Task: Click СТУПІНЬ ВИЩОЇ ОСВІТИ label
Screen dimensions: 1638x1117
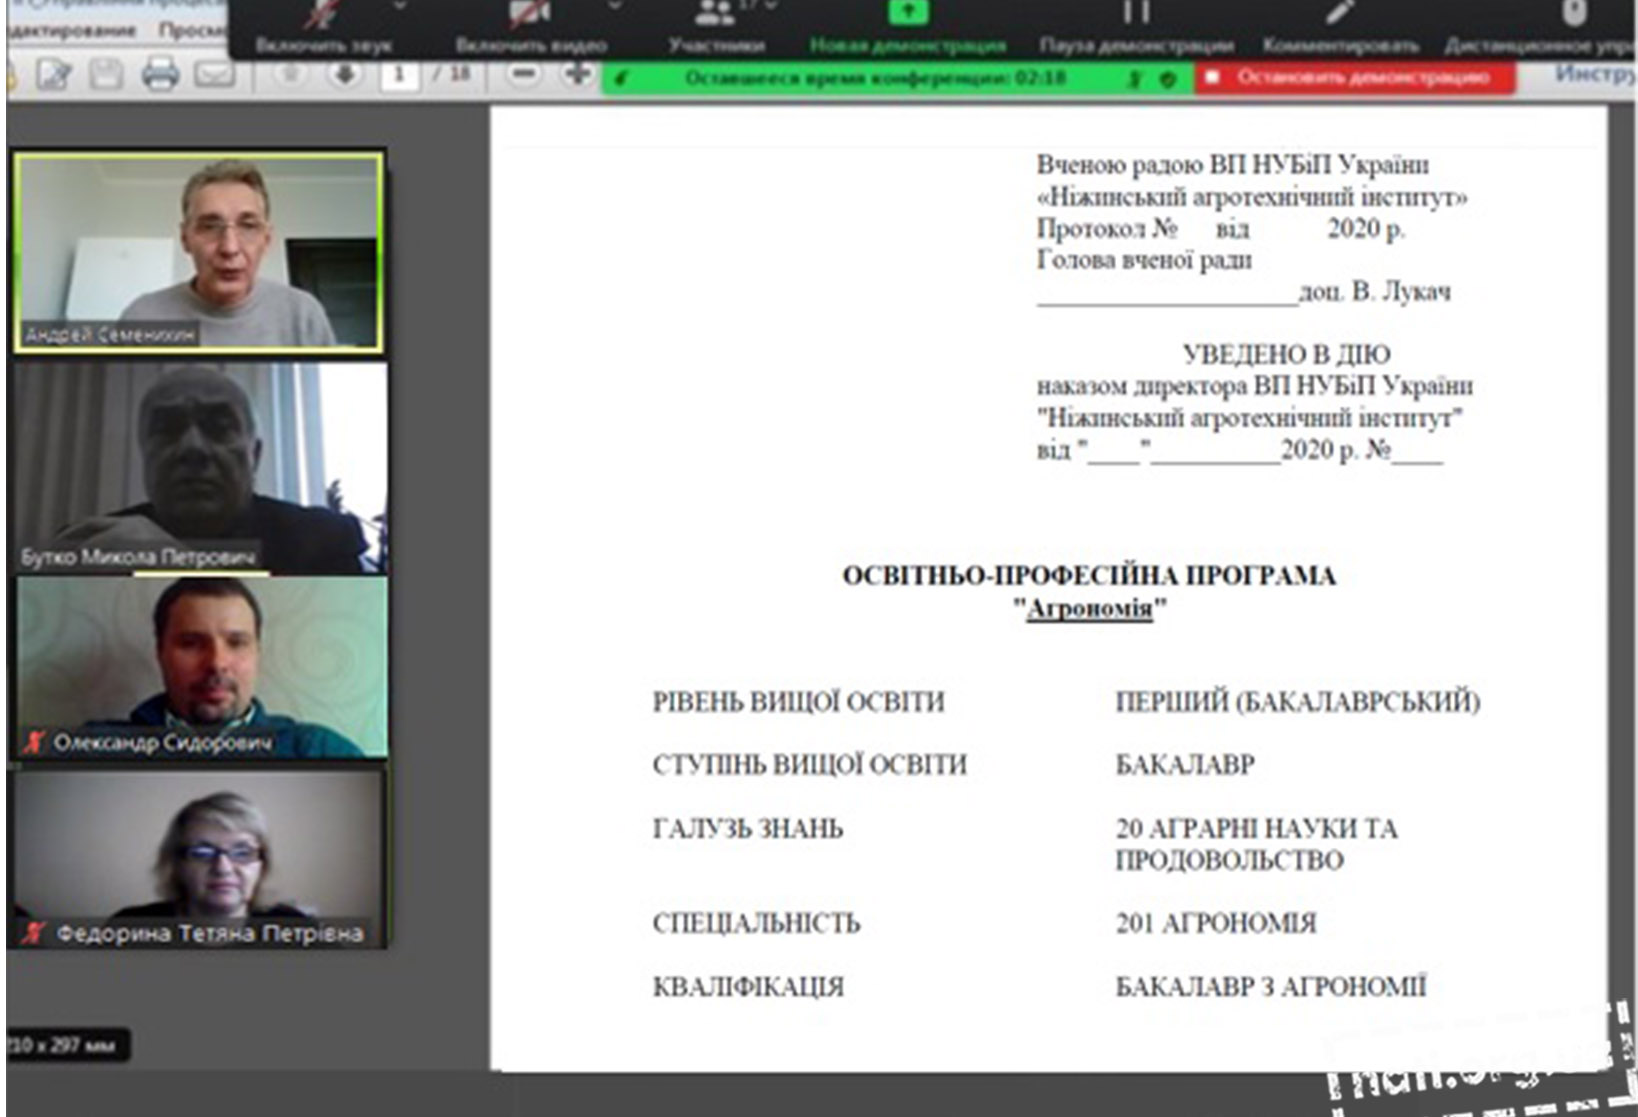Action: pyautogui.click(x=809, y=765)
